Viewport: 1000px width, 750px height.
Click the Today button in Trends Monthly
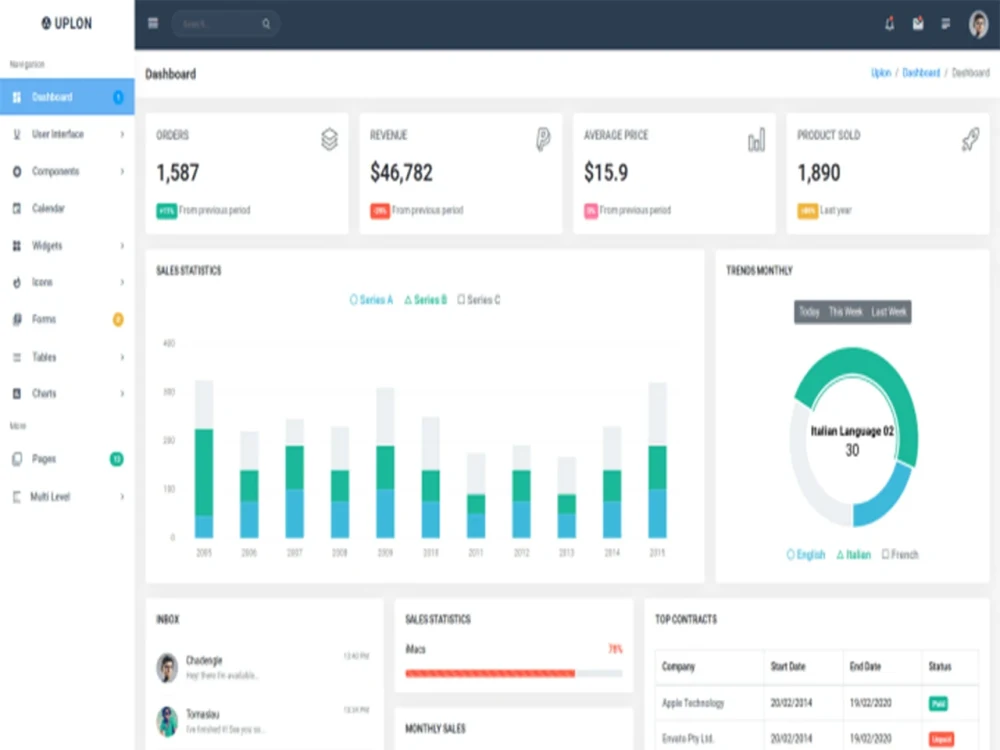(811, 311)
